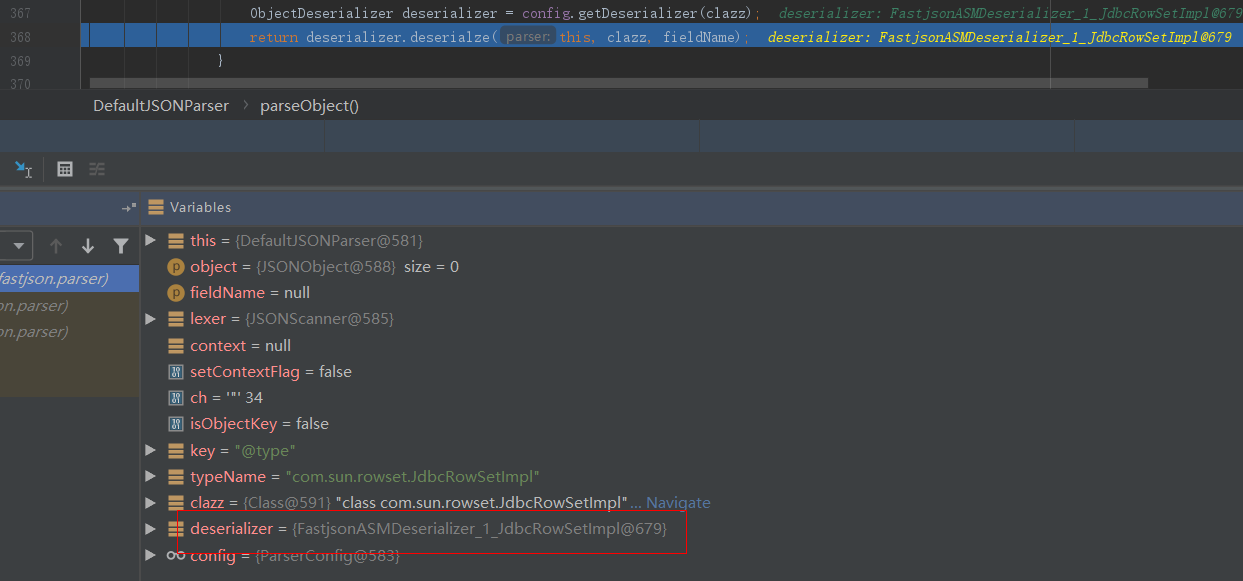Viewport: 1243px width, 581px height.
Task: Select DefaultJSONParser in the breadcrumb
Action: coord(161,105)
